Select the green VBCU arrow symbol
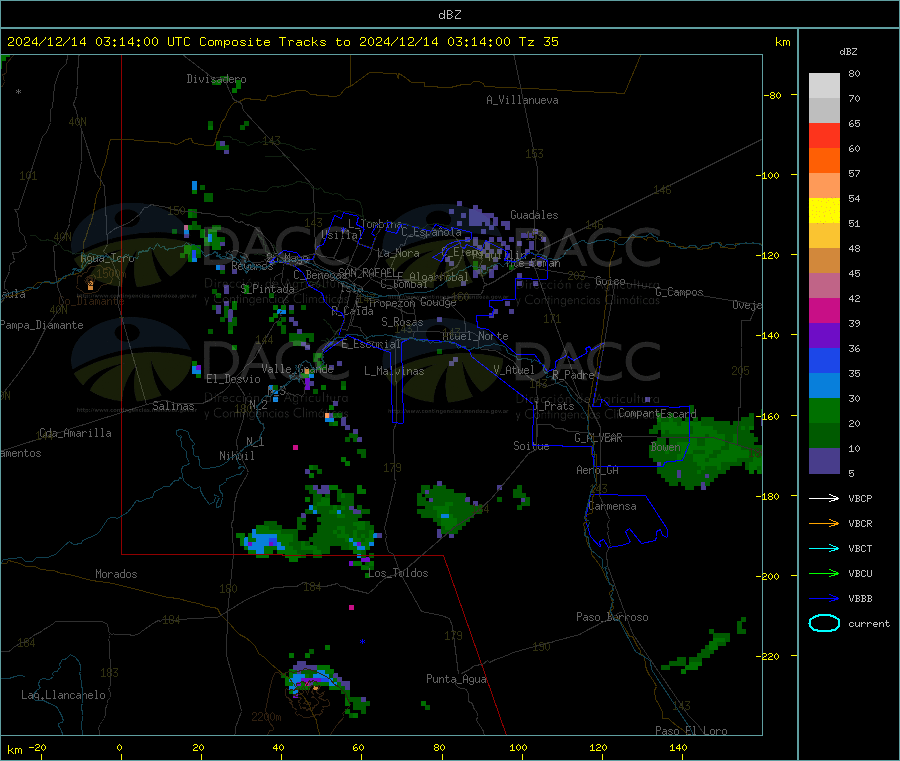Image resolution: width=900 pixels, height=761 pixels. tap(824, 573)
